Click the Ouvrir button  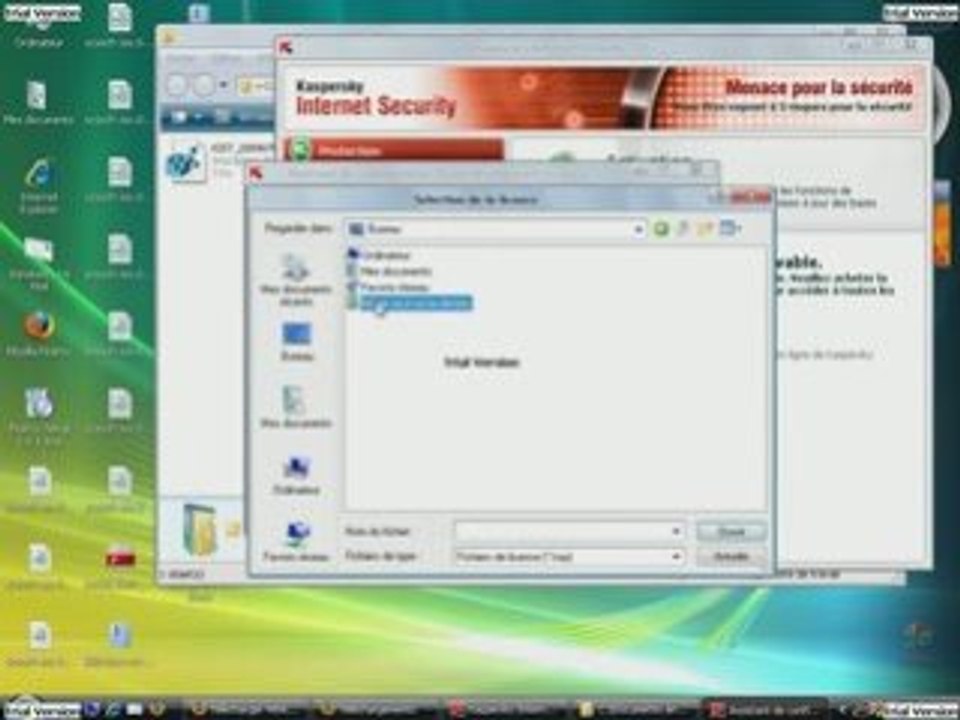click(731, 531)
